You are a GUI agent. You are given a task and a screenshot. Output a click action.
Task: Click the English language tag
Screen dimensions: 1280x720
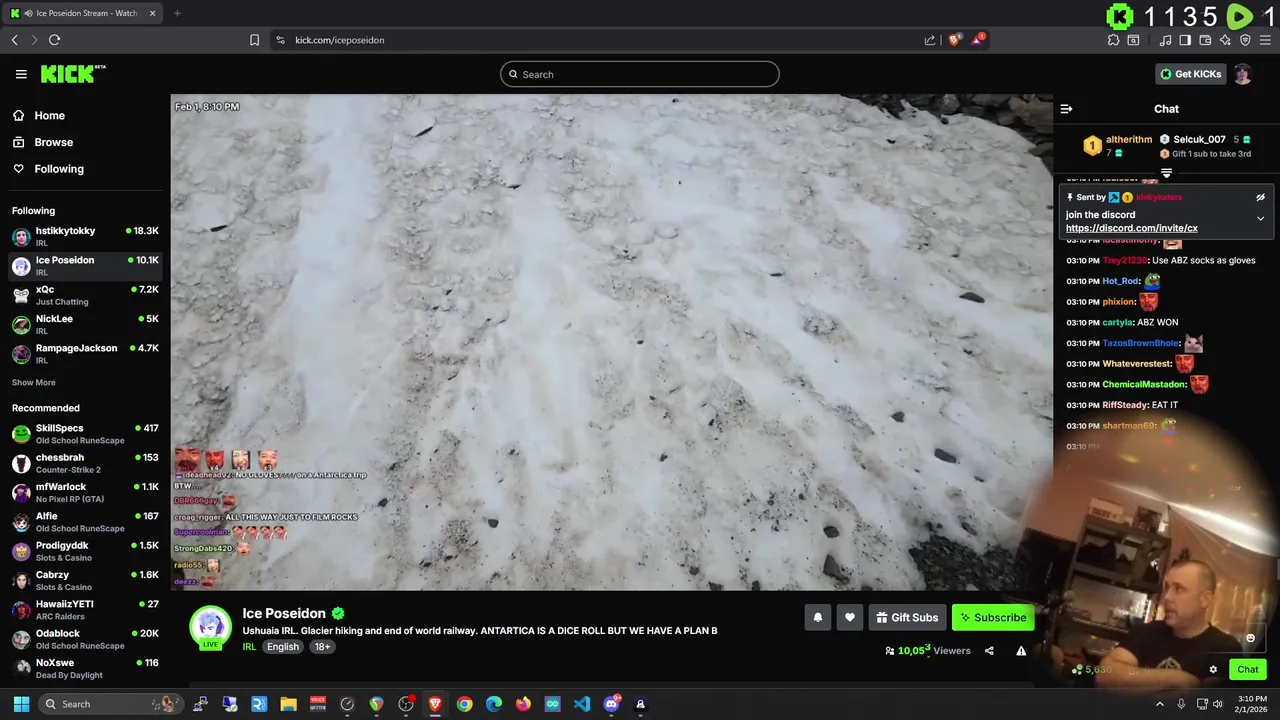point(283,647)
